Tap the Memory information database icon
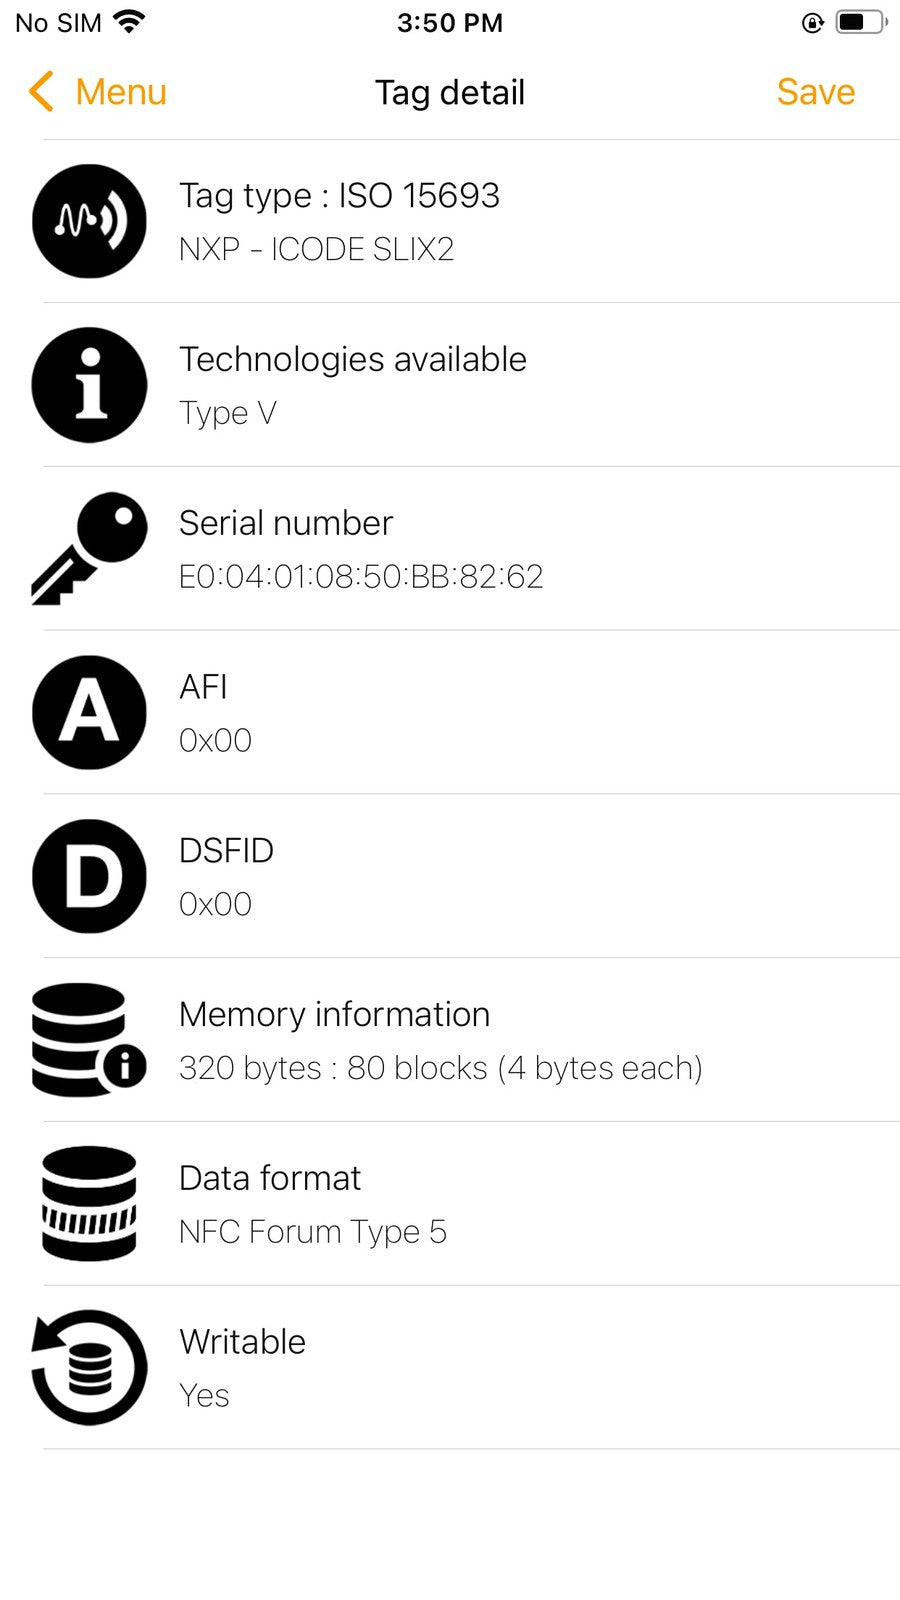 (89, 1040)
